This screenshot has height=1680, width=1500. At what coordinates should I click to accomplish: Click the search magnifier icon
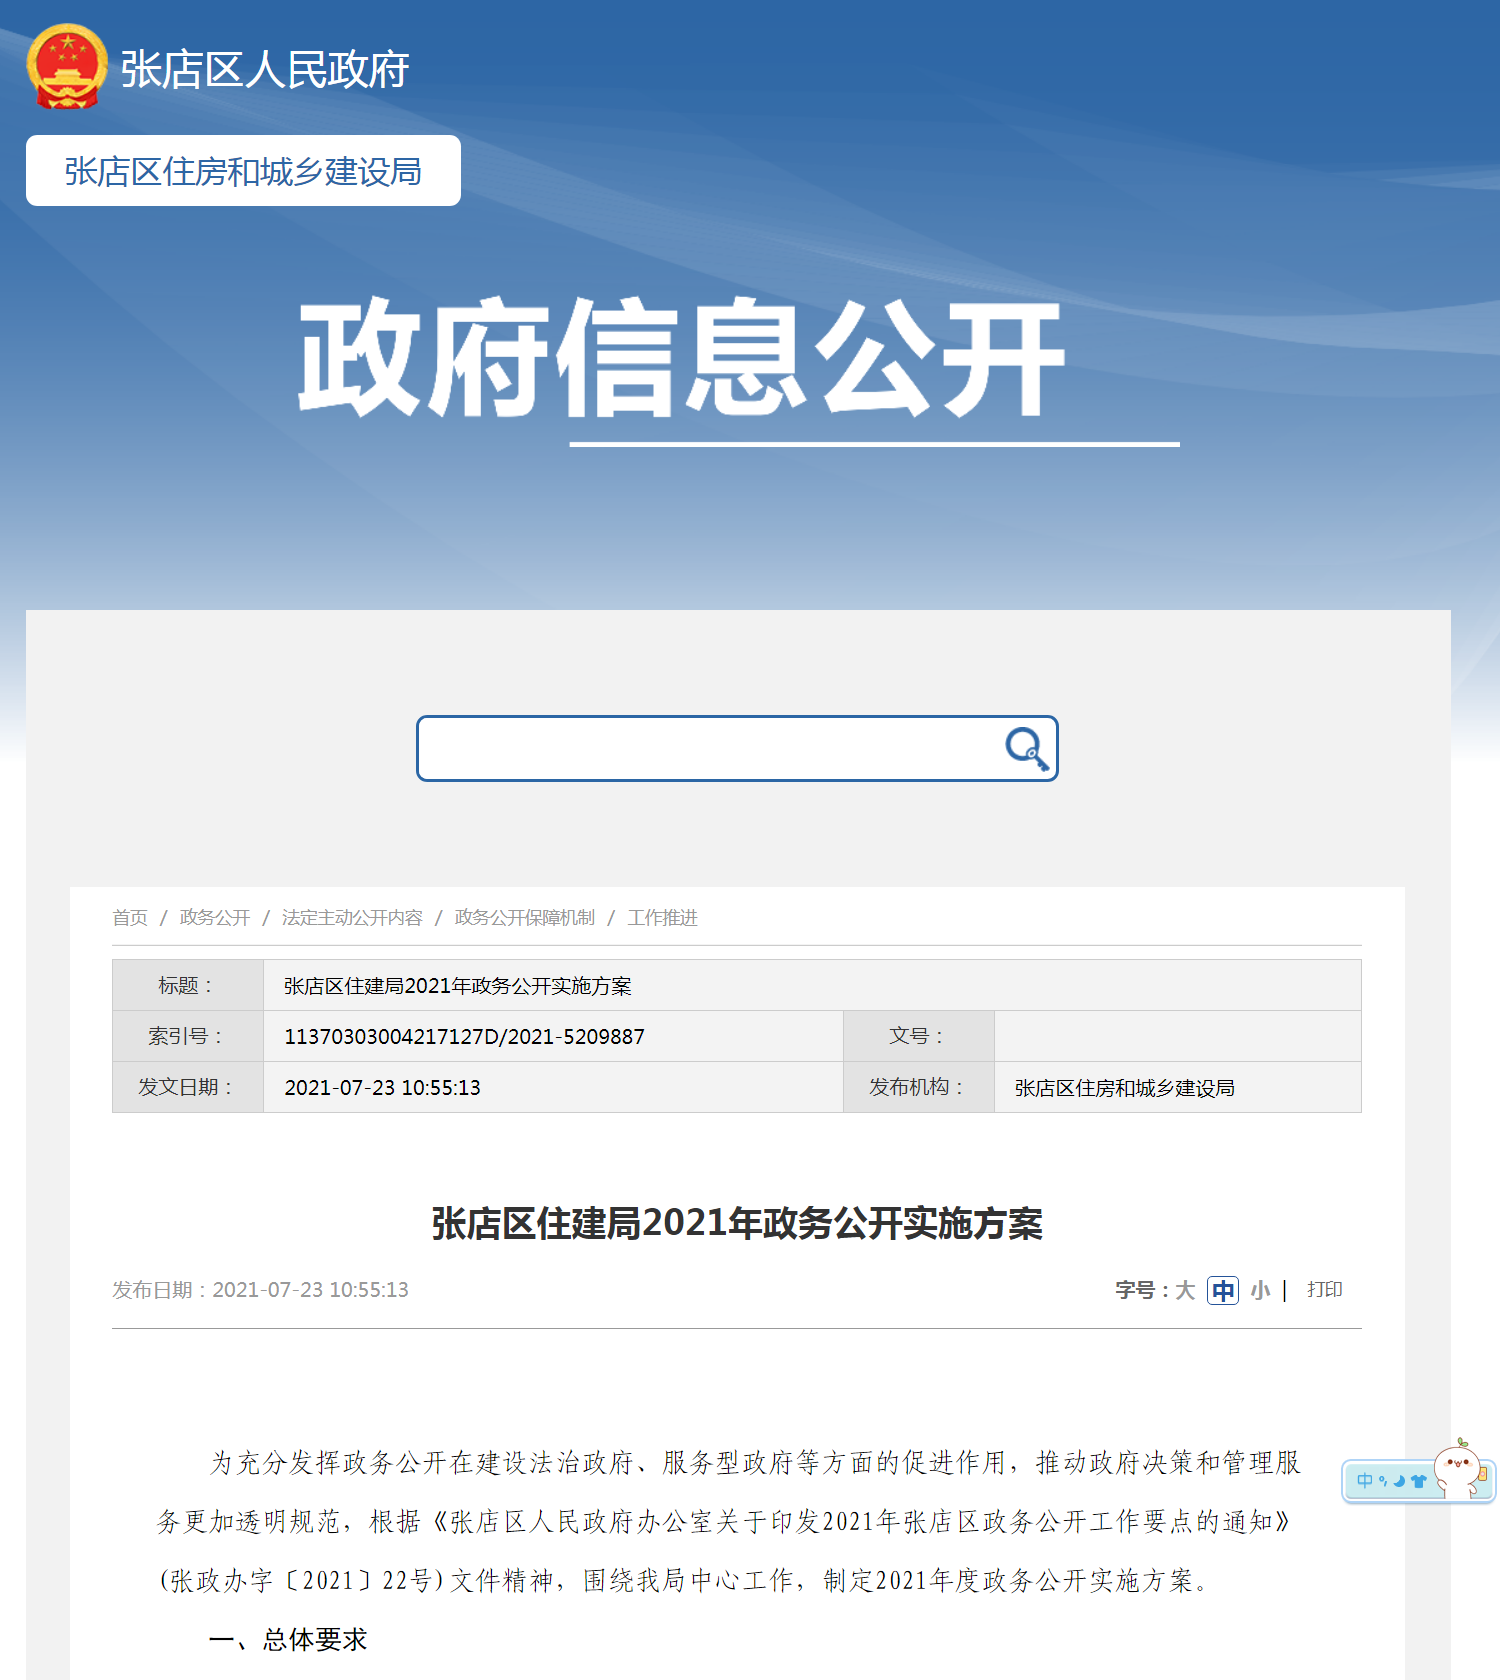click(1026, 748)
